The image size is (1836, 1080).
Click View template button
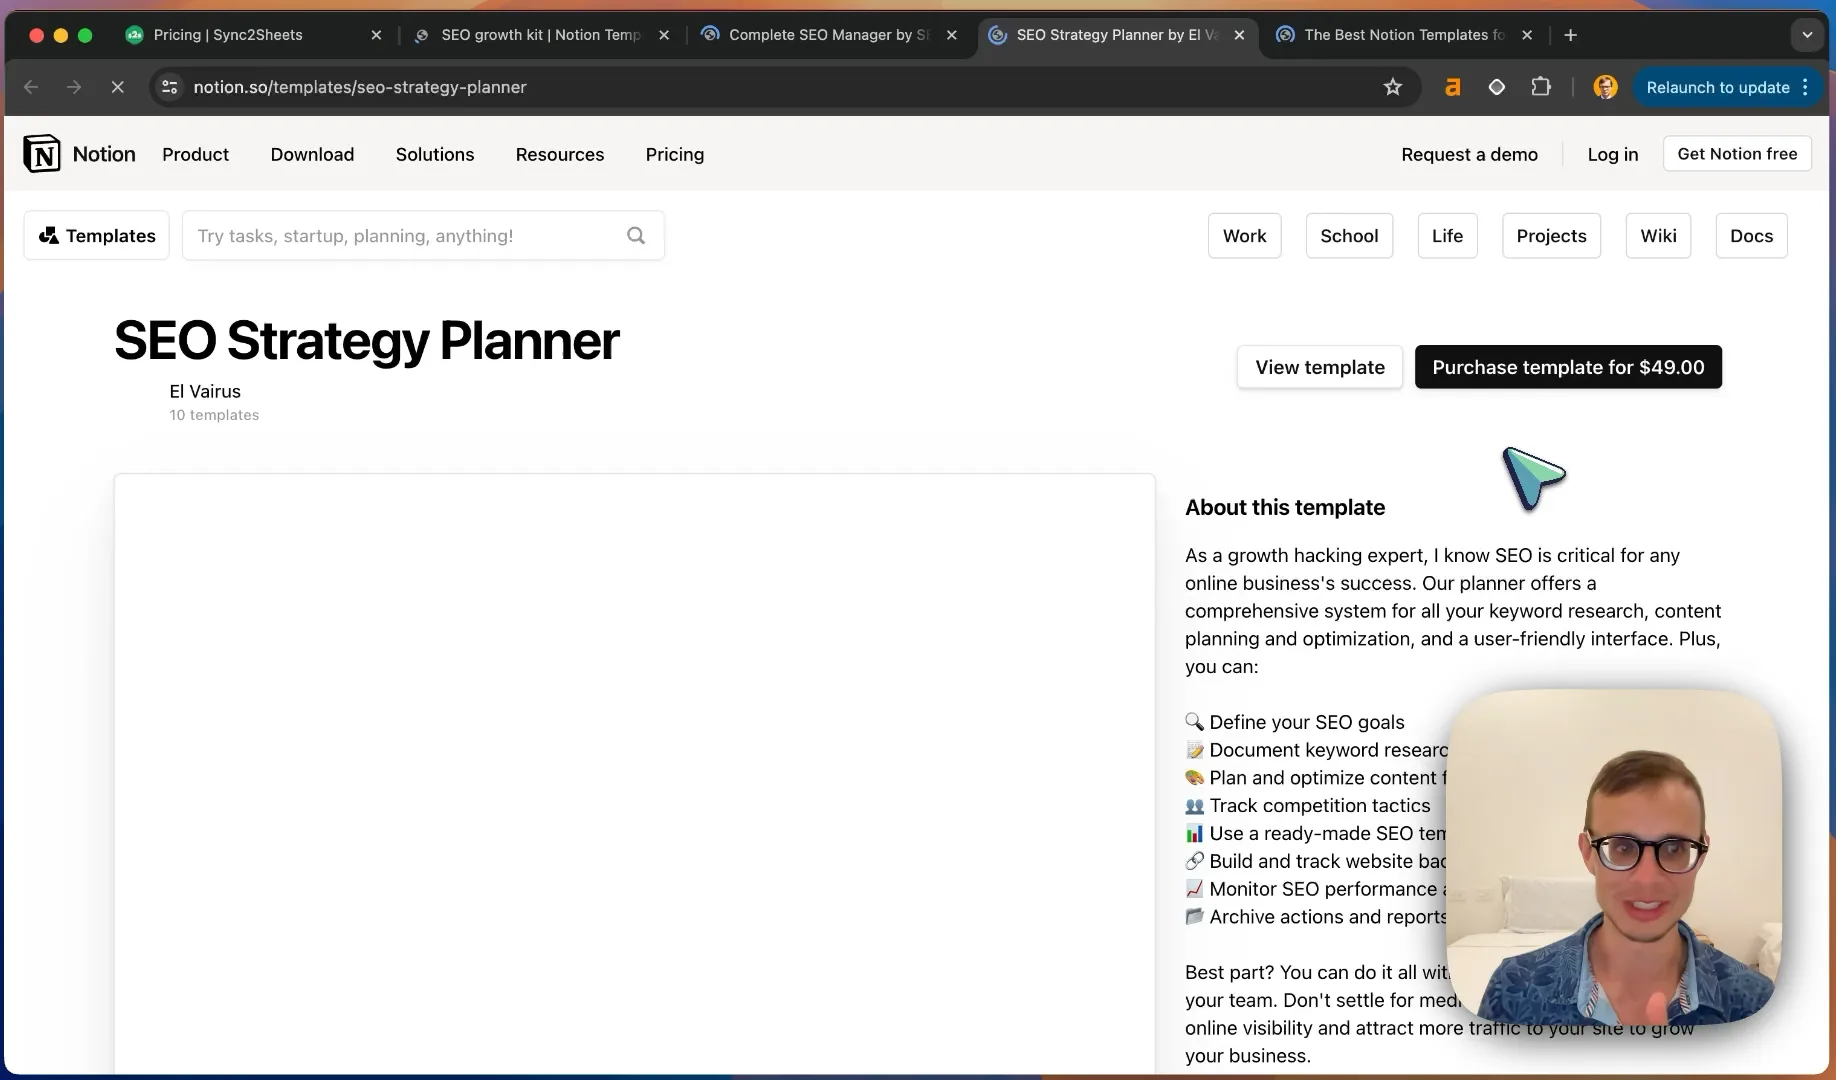pos(1320,367)
